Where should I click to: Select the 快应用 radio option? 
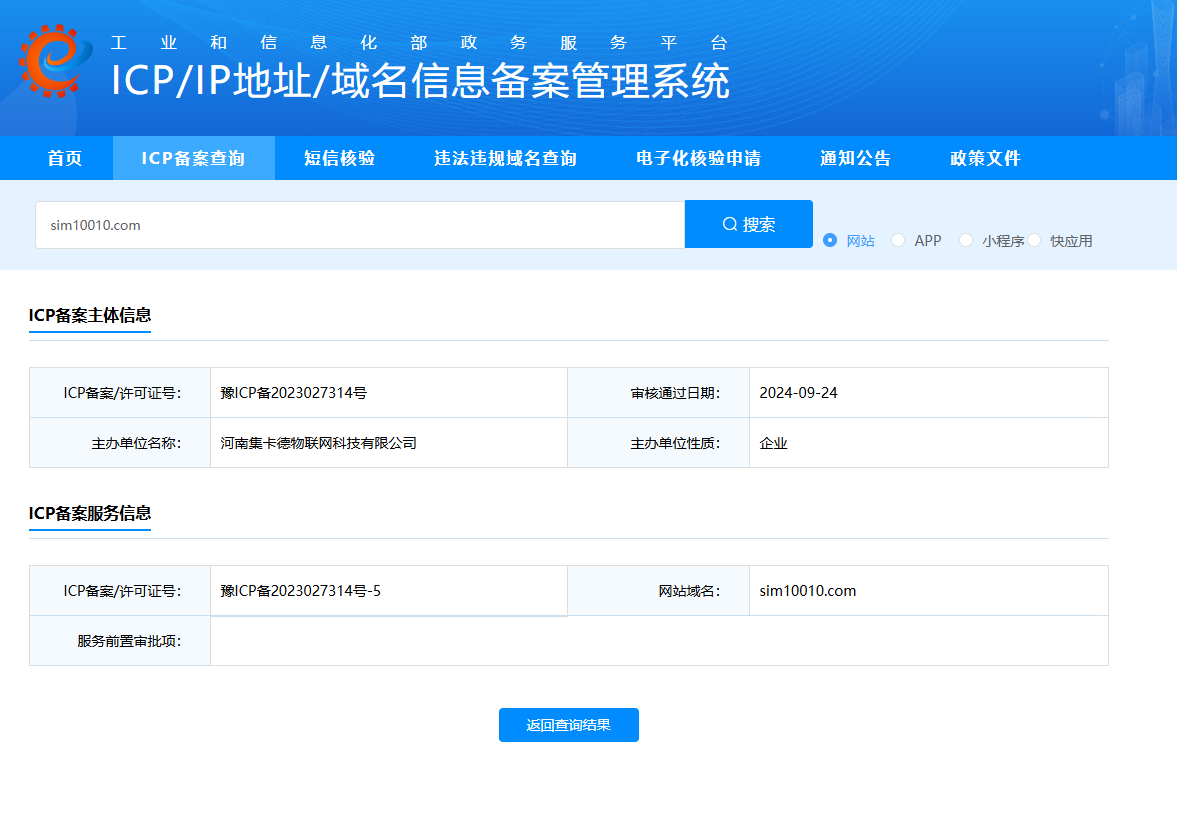1034,240
